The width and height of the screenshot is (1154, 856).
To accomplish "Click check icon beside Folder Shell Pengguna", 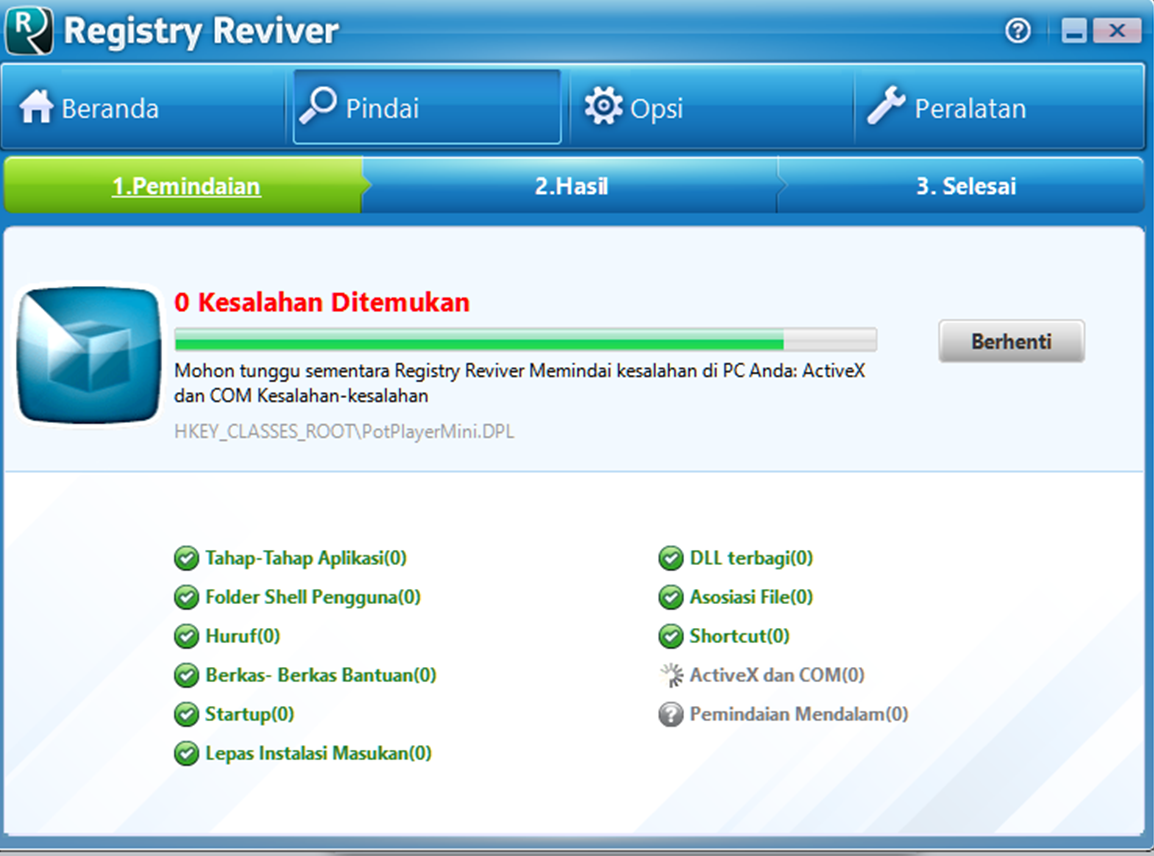I will [186, 598].
